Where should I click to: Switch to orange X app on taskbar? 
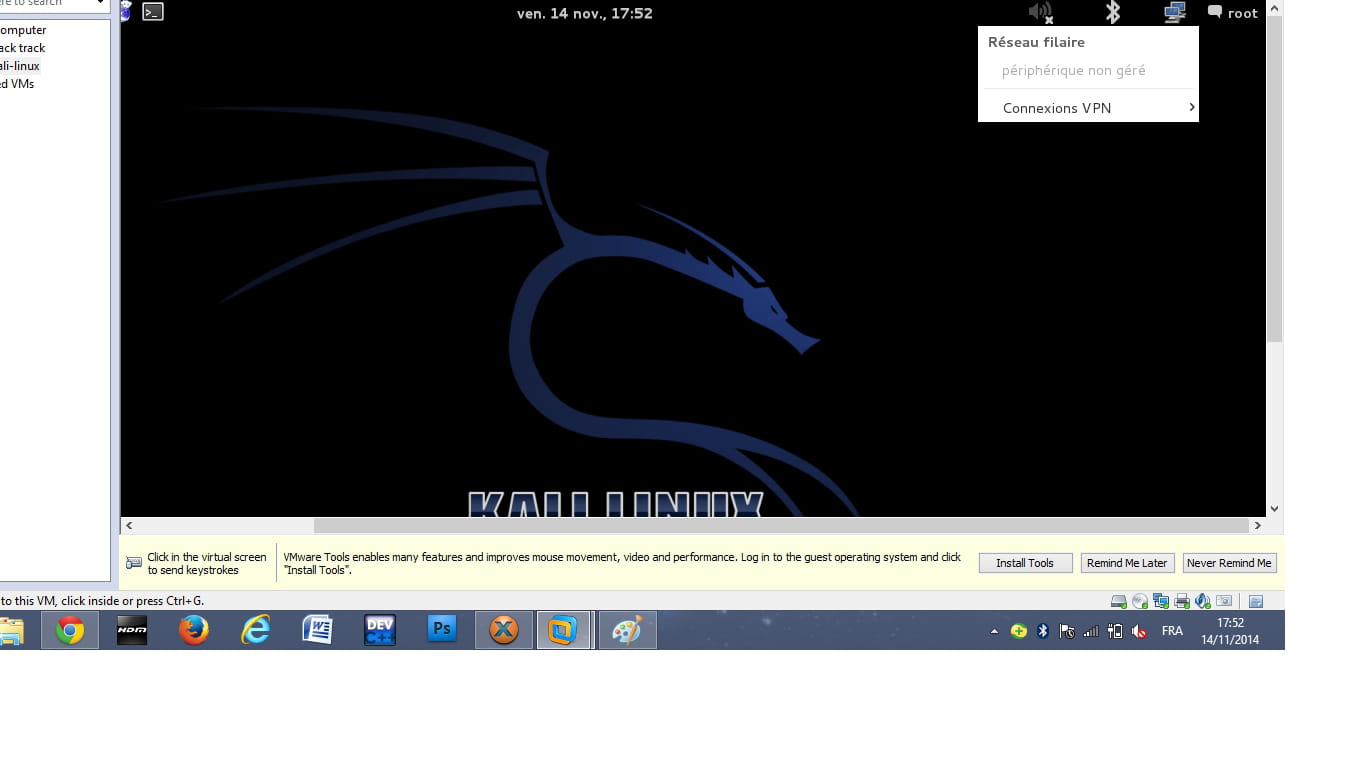(504, 631)
